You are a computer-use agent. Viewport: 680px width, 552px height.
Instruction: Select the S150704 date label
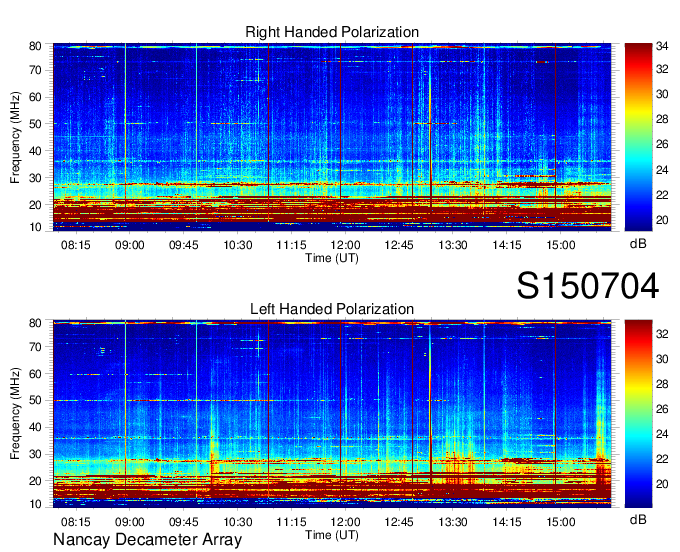(588, 286)
